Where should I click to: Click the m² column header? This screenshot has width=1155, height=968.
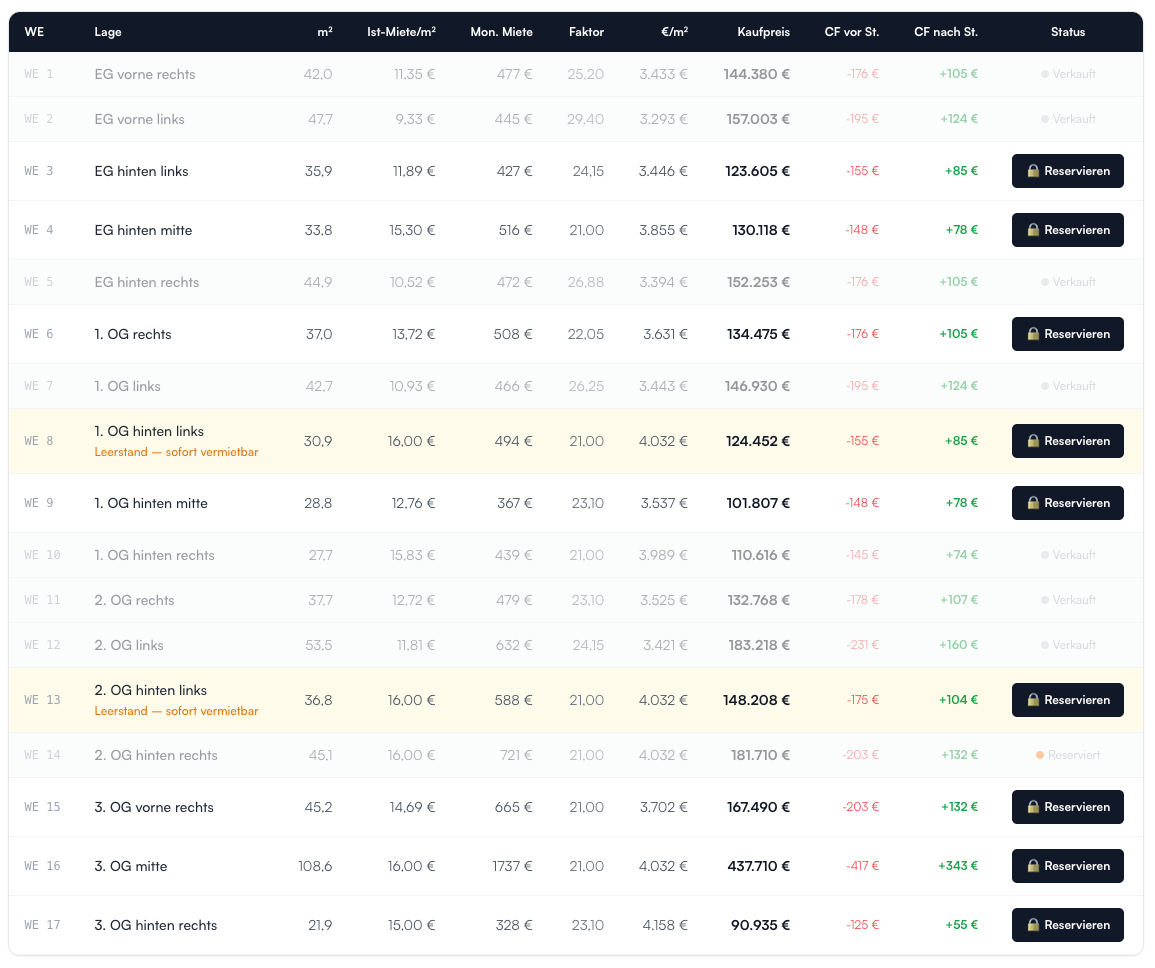[325, 32]
